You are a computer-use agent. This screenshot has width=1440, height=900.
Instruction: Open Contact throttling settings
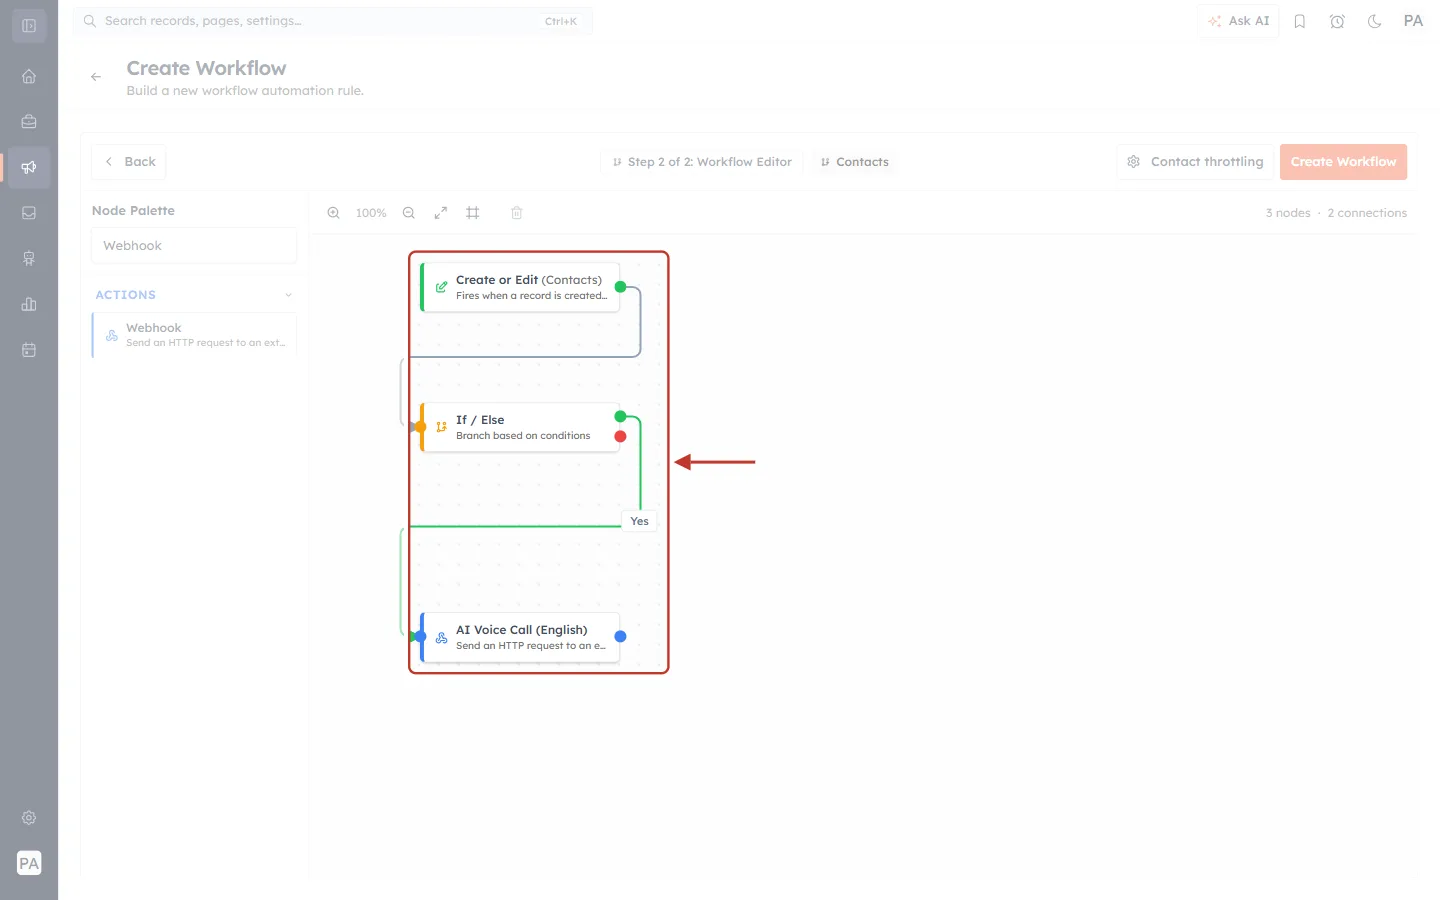tap(1195, 162)
